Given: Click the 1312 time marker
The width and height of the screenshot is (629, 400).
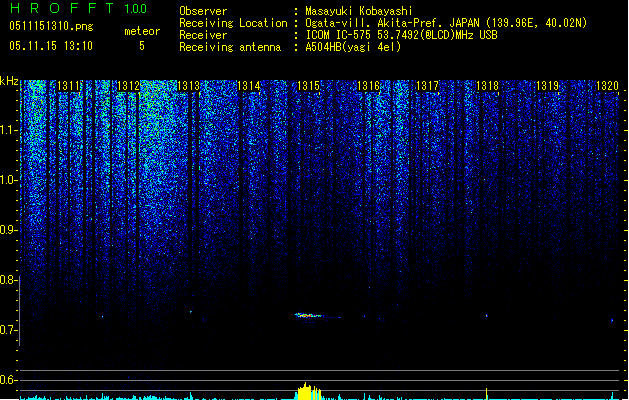Looking at the screenshot, I should (129, 86).
